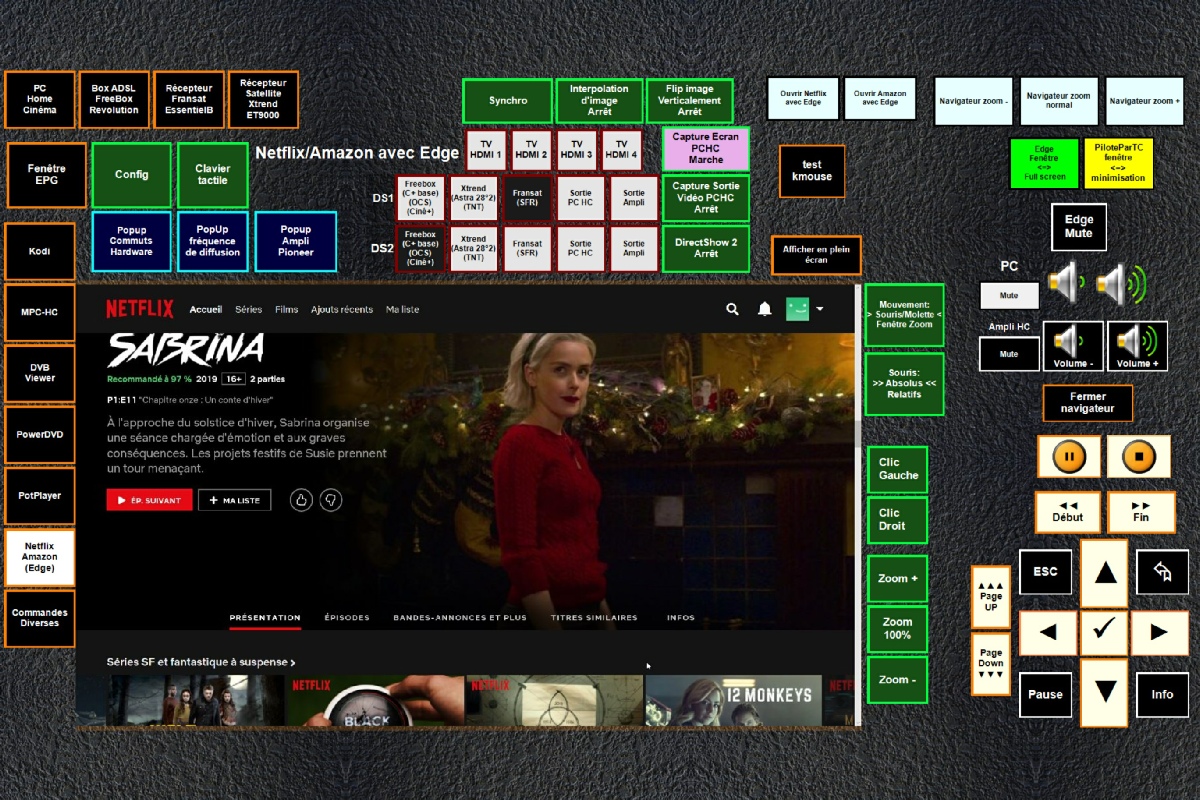
Task: Click the Page Down key
Action: (x=990, y=664)
